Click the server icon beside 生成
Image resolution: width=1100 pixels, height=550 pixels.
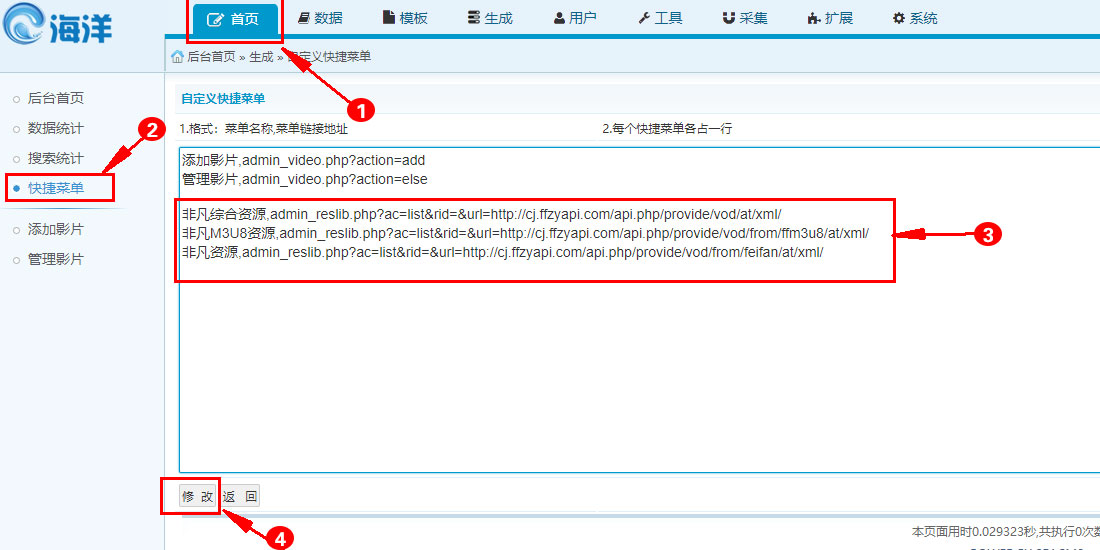[474, 18]
